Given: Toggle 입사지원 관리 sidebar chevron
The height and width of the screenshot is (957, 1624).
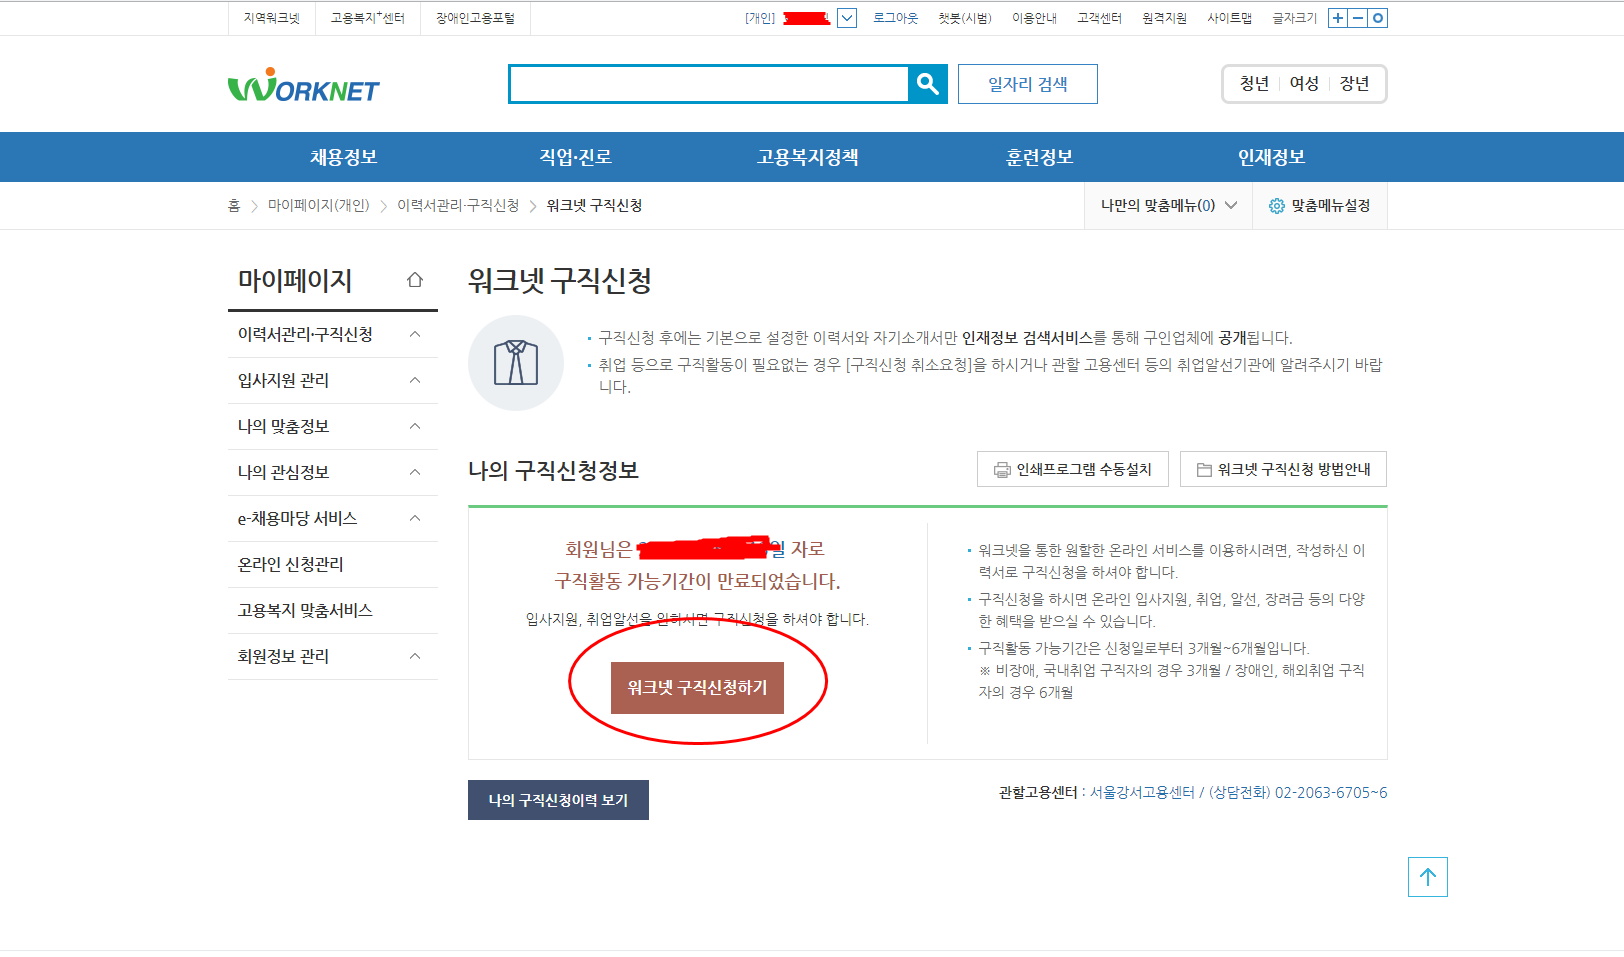Looking at the screenshot, I should (x=416, y=380).
